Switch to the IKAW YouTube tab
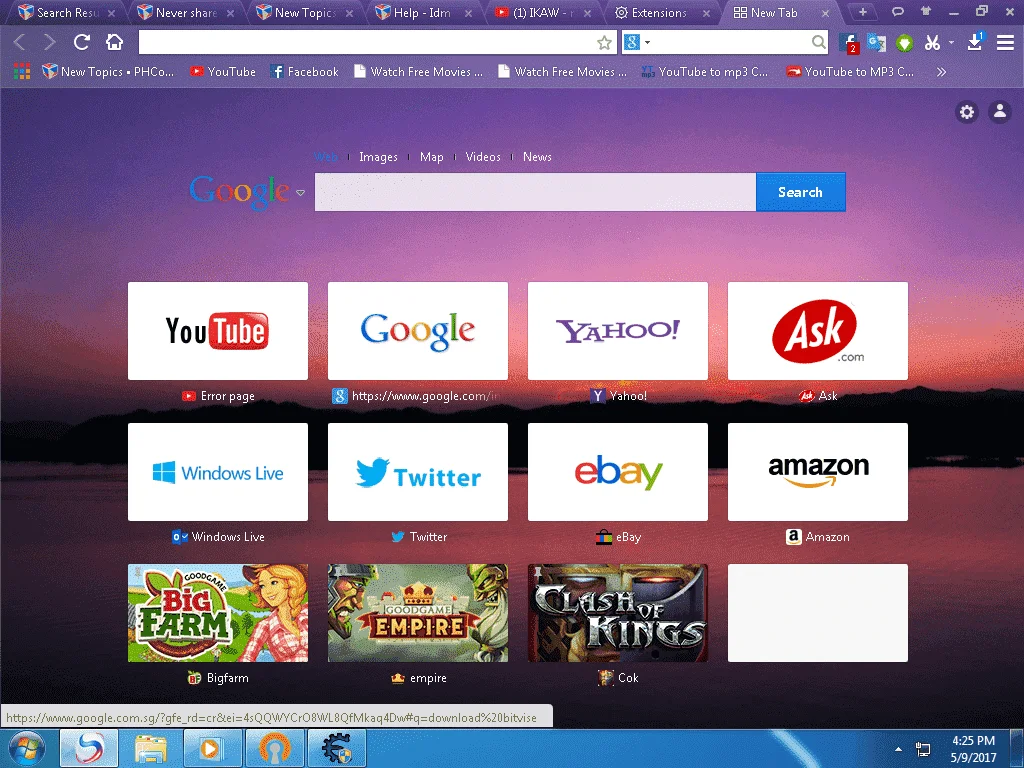Viewport: 1024px width, 768px height. point(543,12)
